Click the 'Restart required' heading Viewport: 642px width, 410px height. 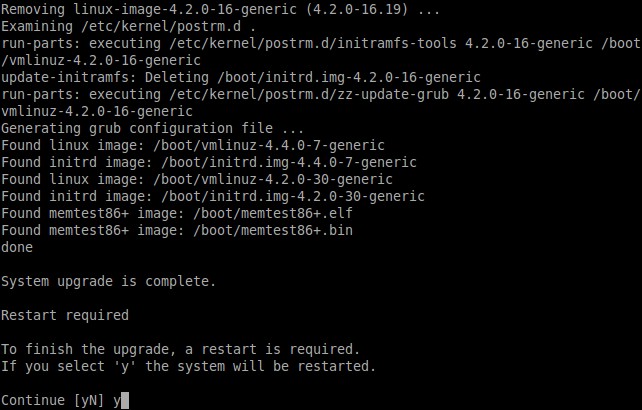click(x=65, y=316)
